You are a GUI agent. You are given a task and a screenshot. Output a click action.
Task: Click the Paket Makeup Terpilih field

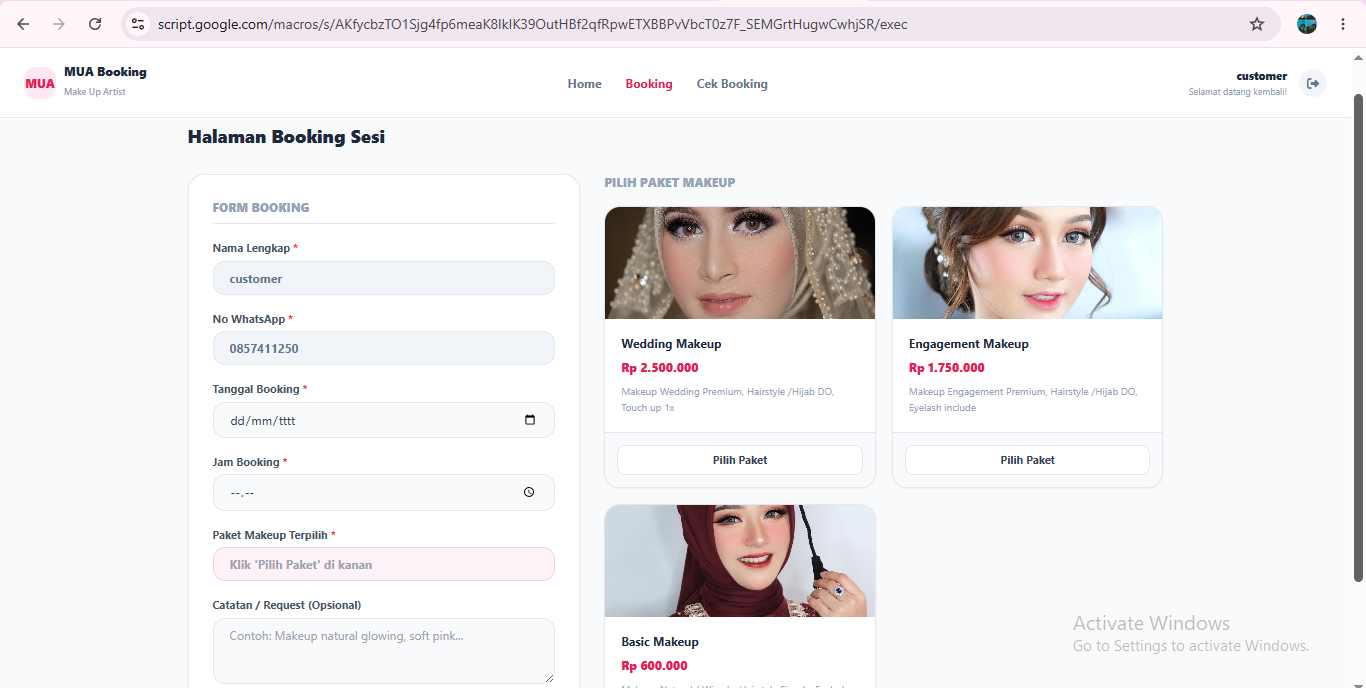coord(384,564)
